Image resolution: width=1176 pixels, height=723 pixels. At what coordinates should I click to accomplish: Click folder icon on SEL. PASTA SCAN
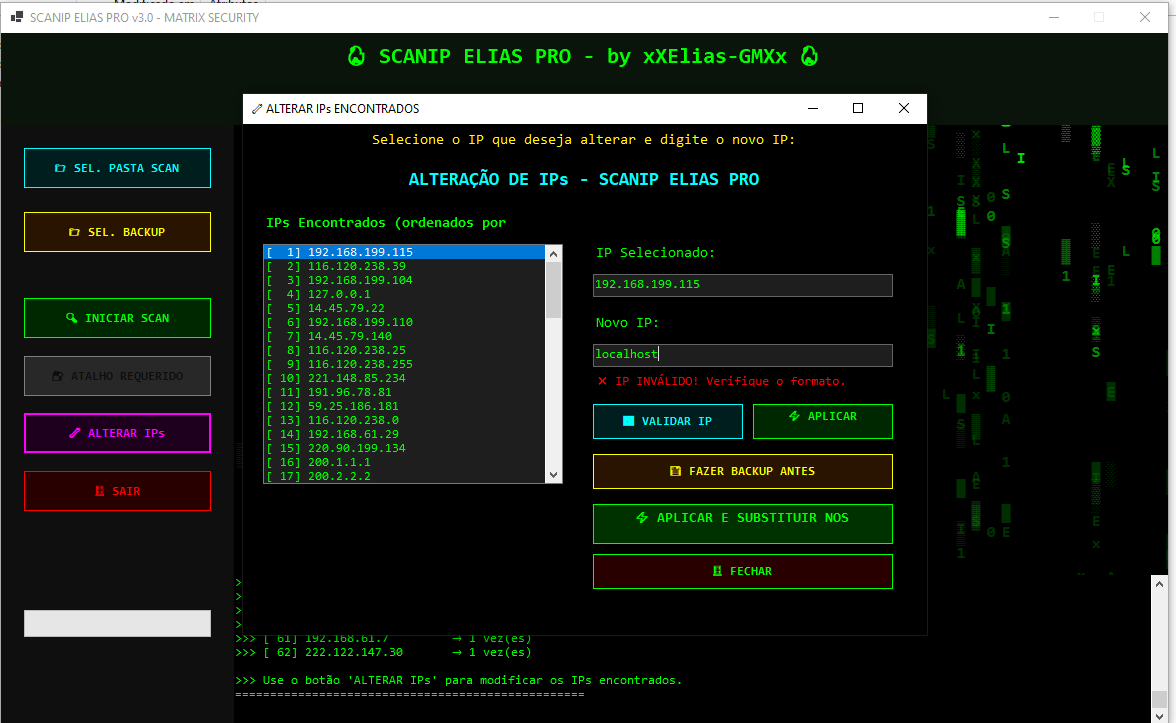coord(60,168)
